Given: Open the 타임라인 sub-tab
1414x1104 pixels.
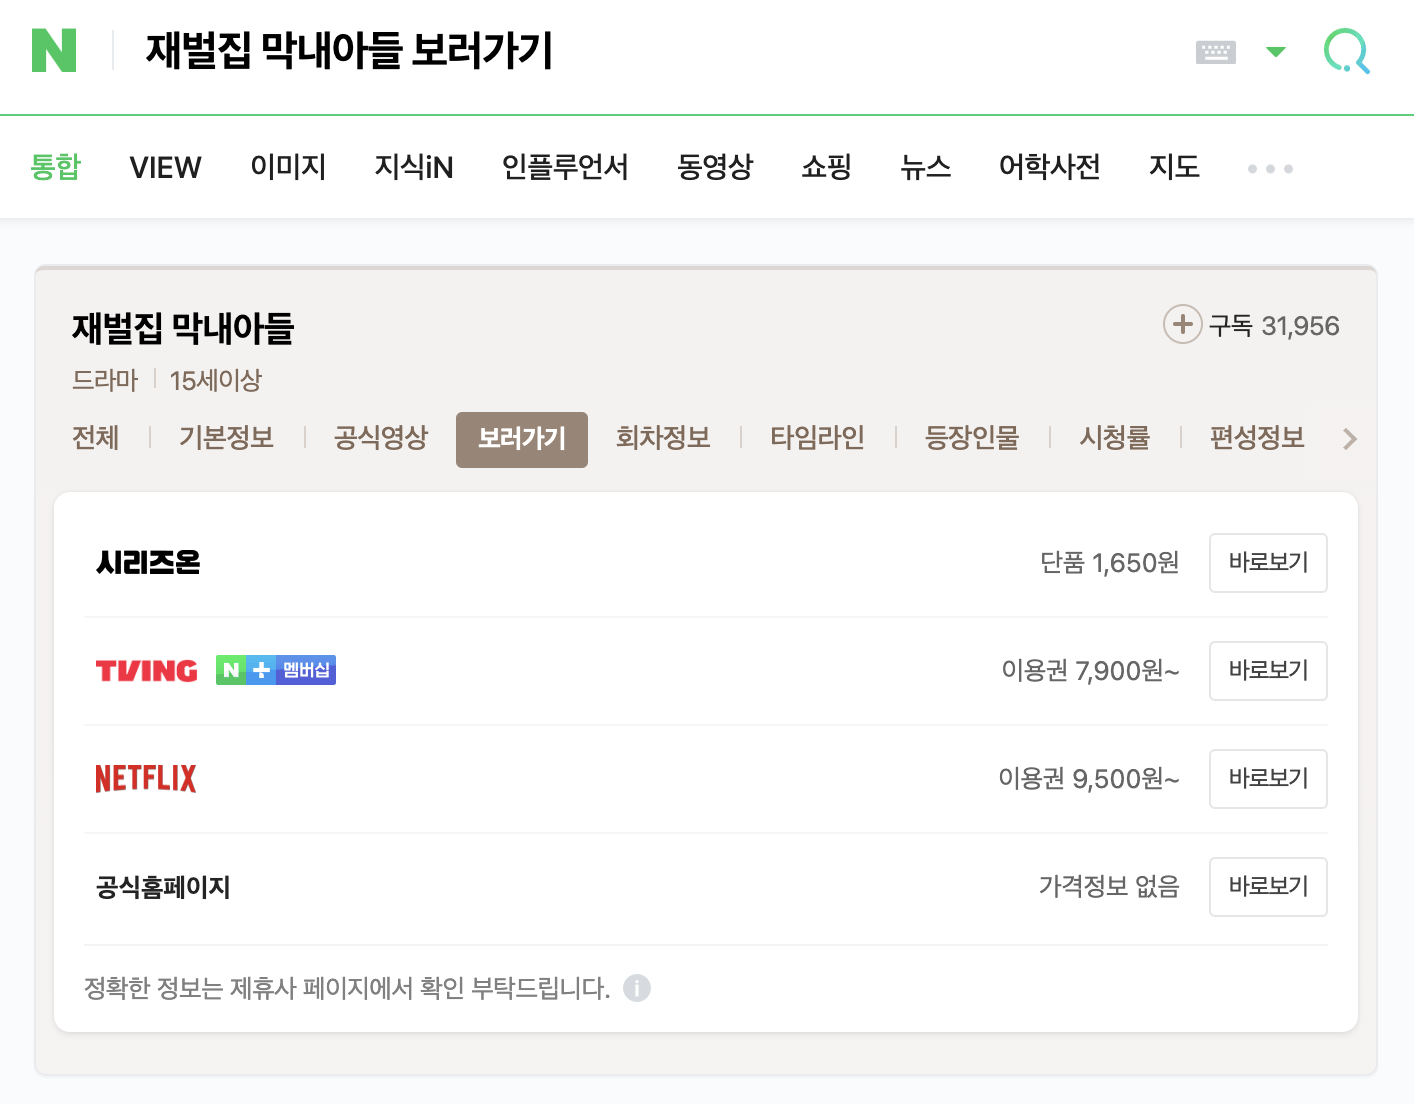Looking at the screenshot, I should click(x=817, y=438).
